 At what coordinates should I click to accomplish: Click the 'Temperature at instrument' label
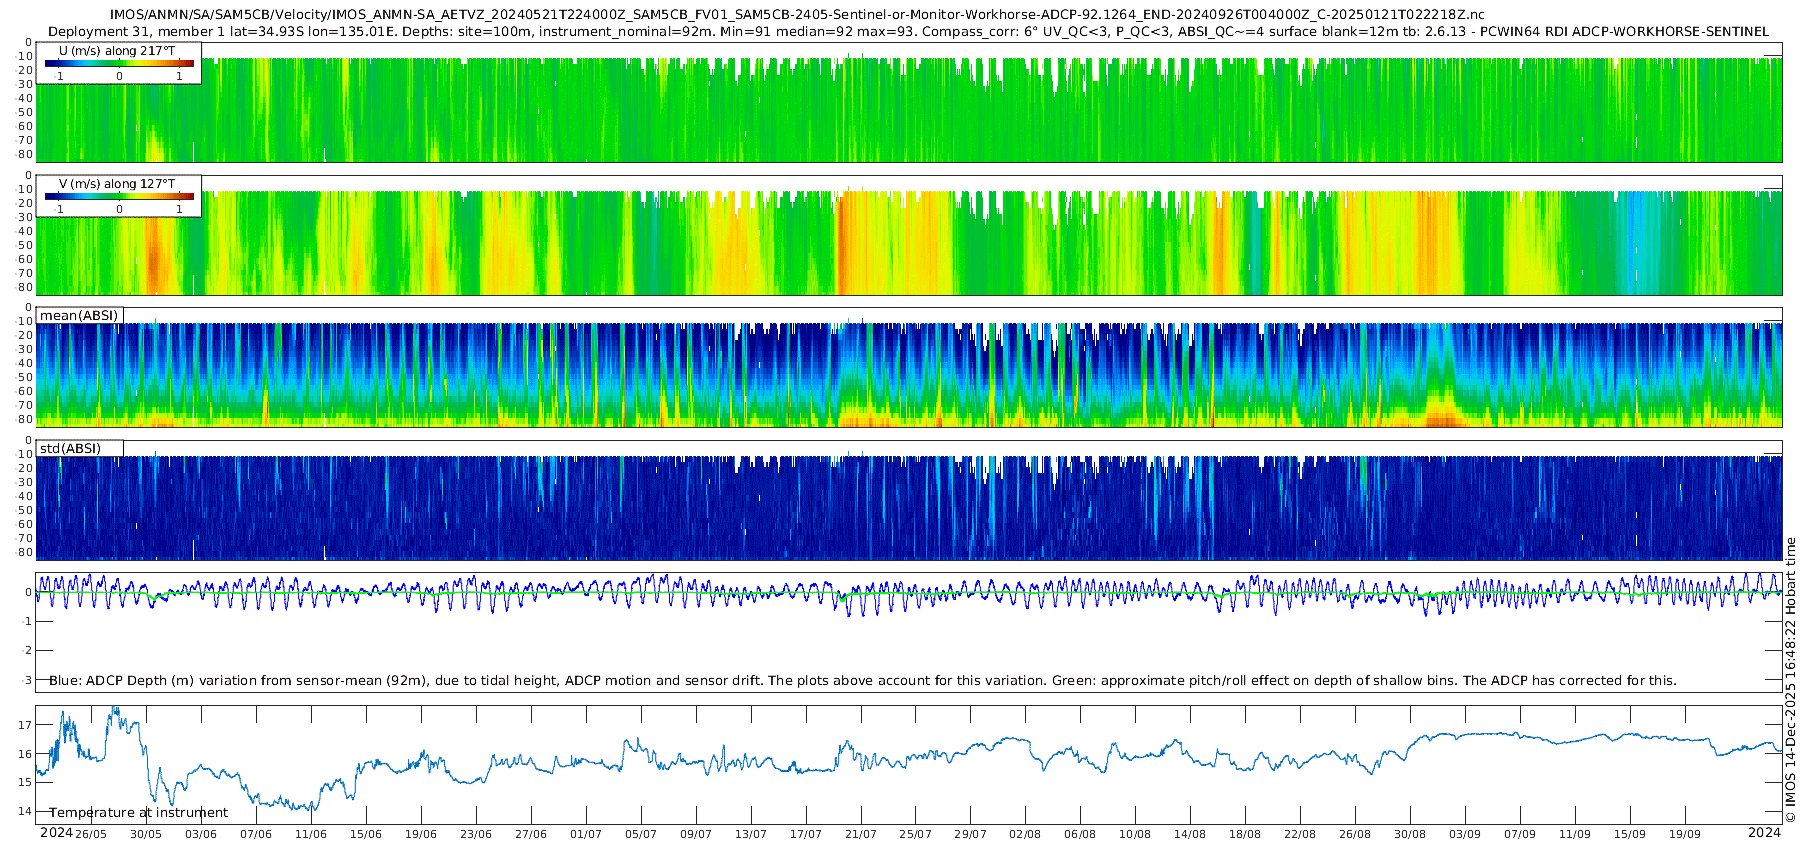139,813
